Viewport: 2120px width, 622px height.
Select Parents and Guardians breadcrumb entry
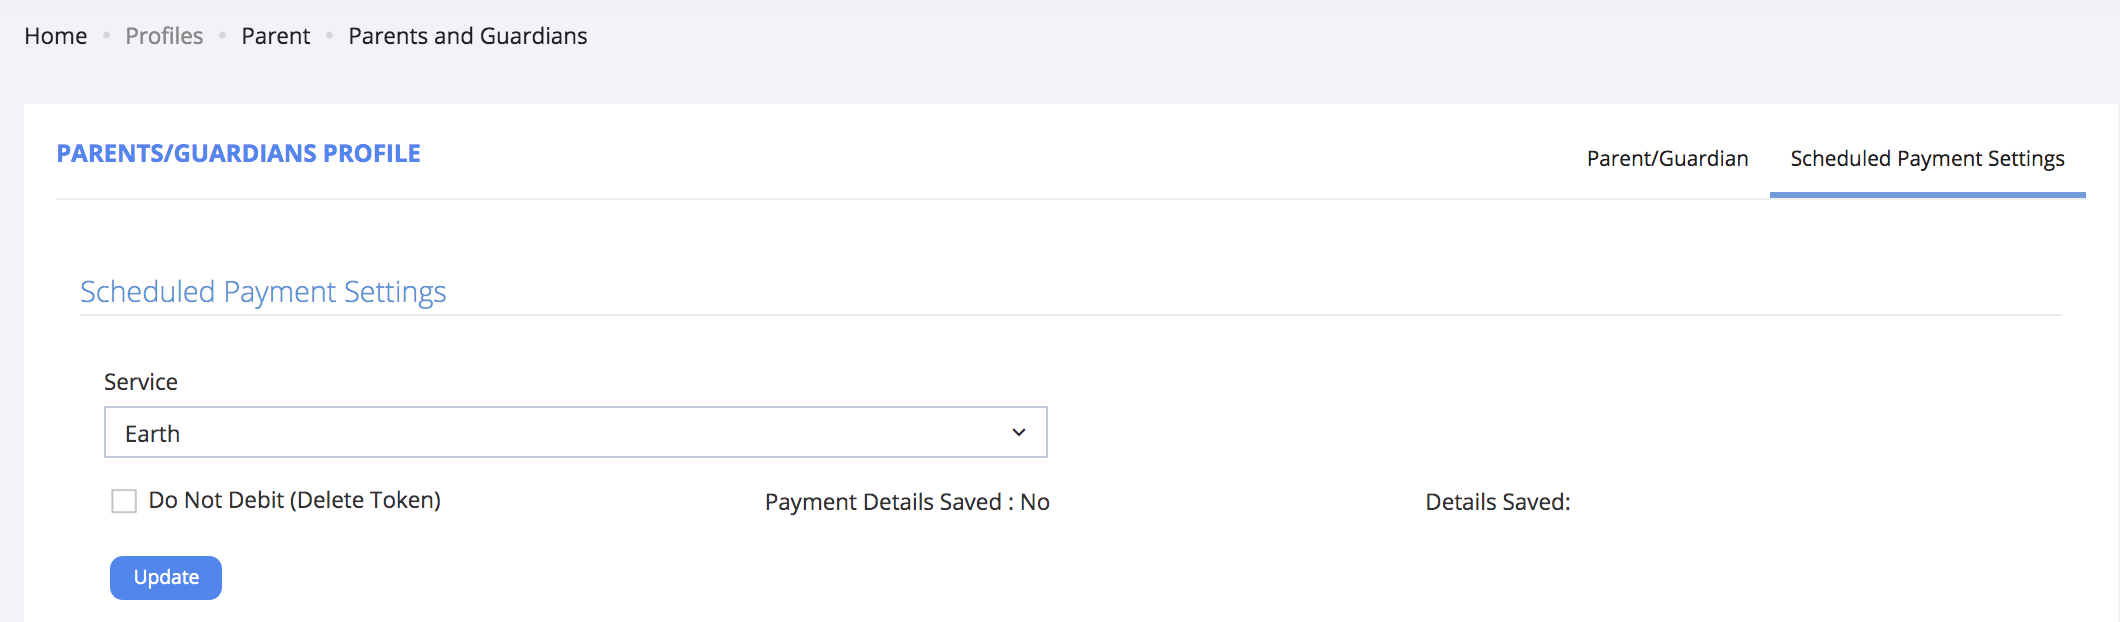(467, 35)
